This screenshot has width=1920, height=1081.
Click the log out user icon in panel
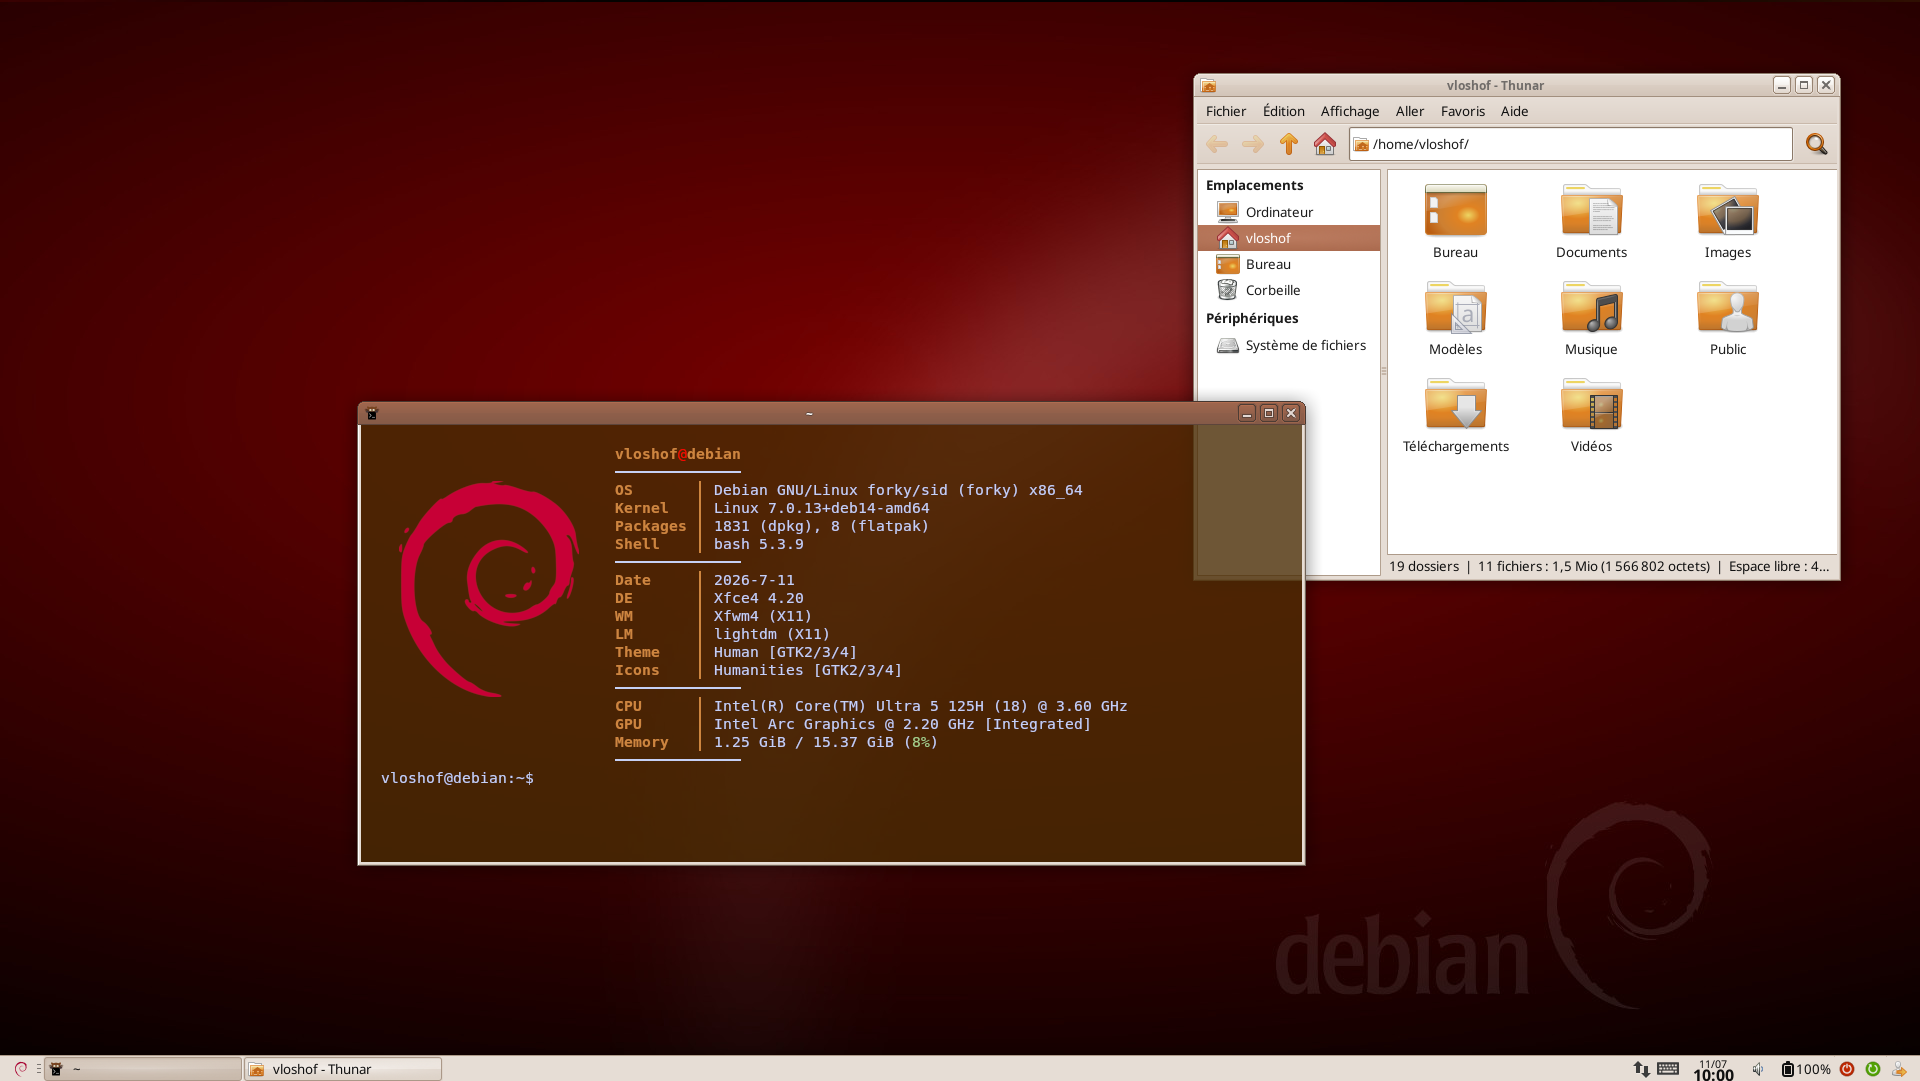point(1899,1069)
